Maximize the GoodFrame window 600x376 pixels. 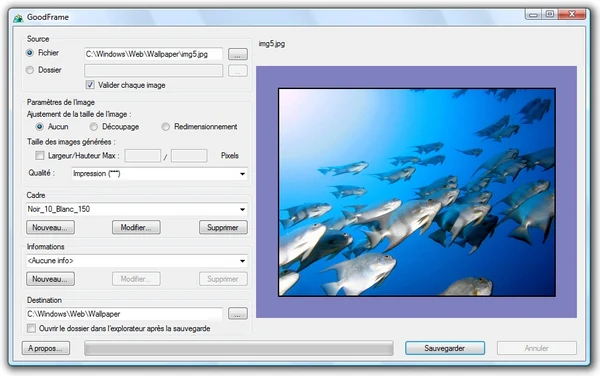(x=550, y=15)
